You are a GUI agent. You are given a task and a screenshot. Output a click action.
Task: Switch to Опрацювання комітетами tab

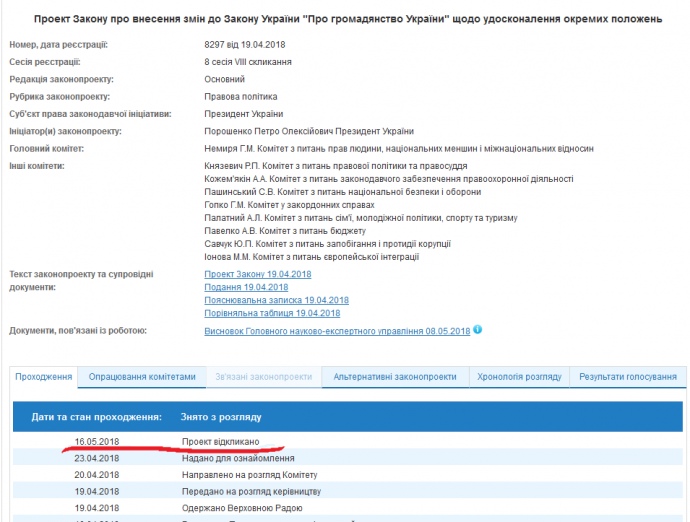tap(142, 377)
